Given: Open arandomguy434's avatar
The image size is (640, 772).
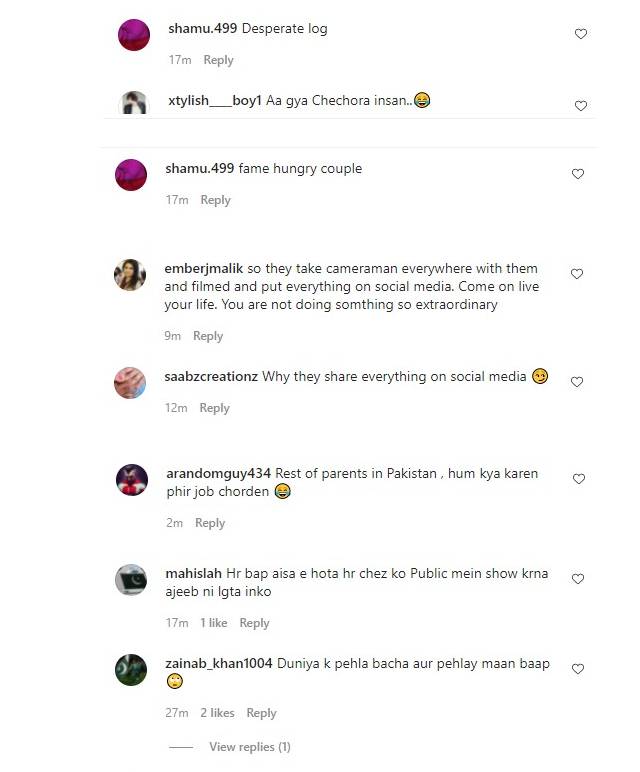Looking at the screenshot, I should coord(132,480).
